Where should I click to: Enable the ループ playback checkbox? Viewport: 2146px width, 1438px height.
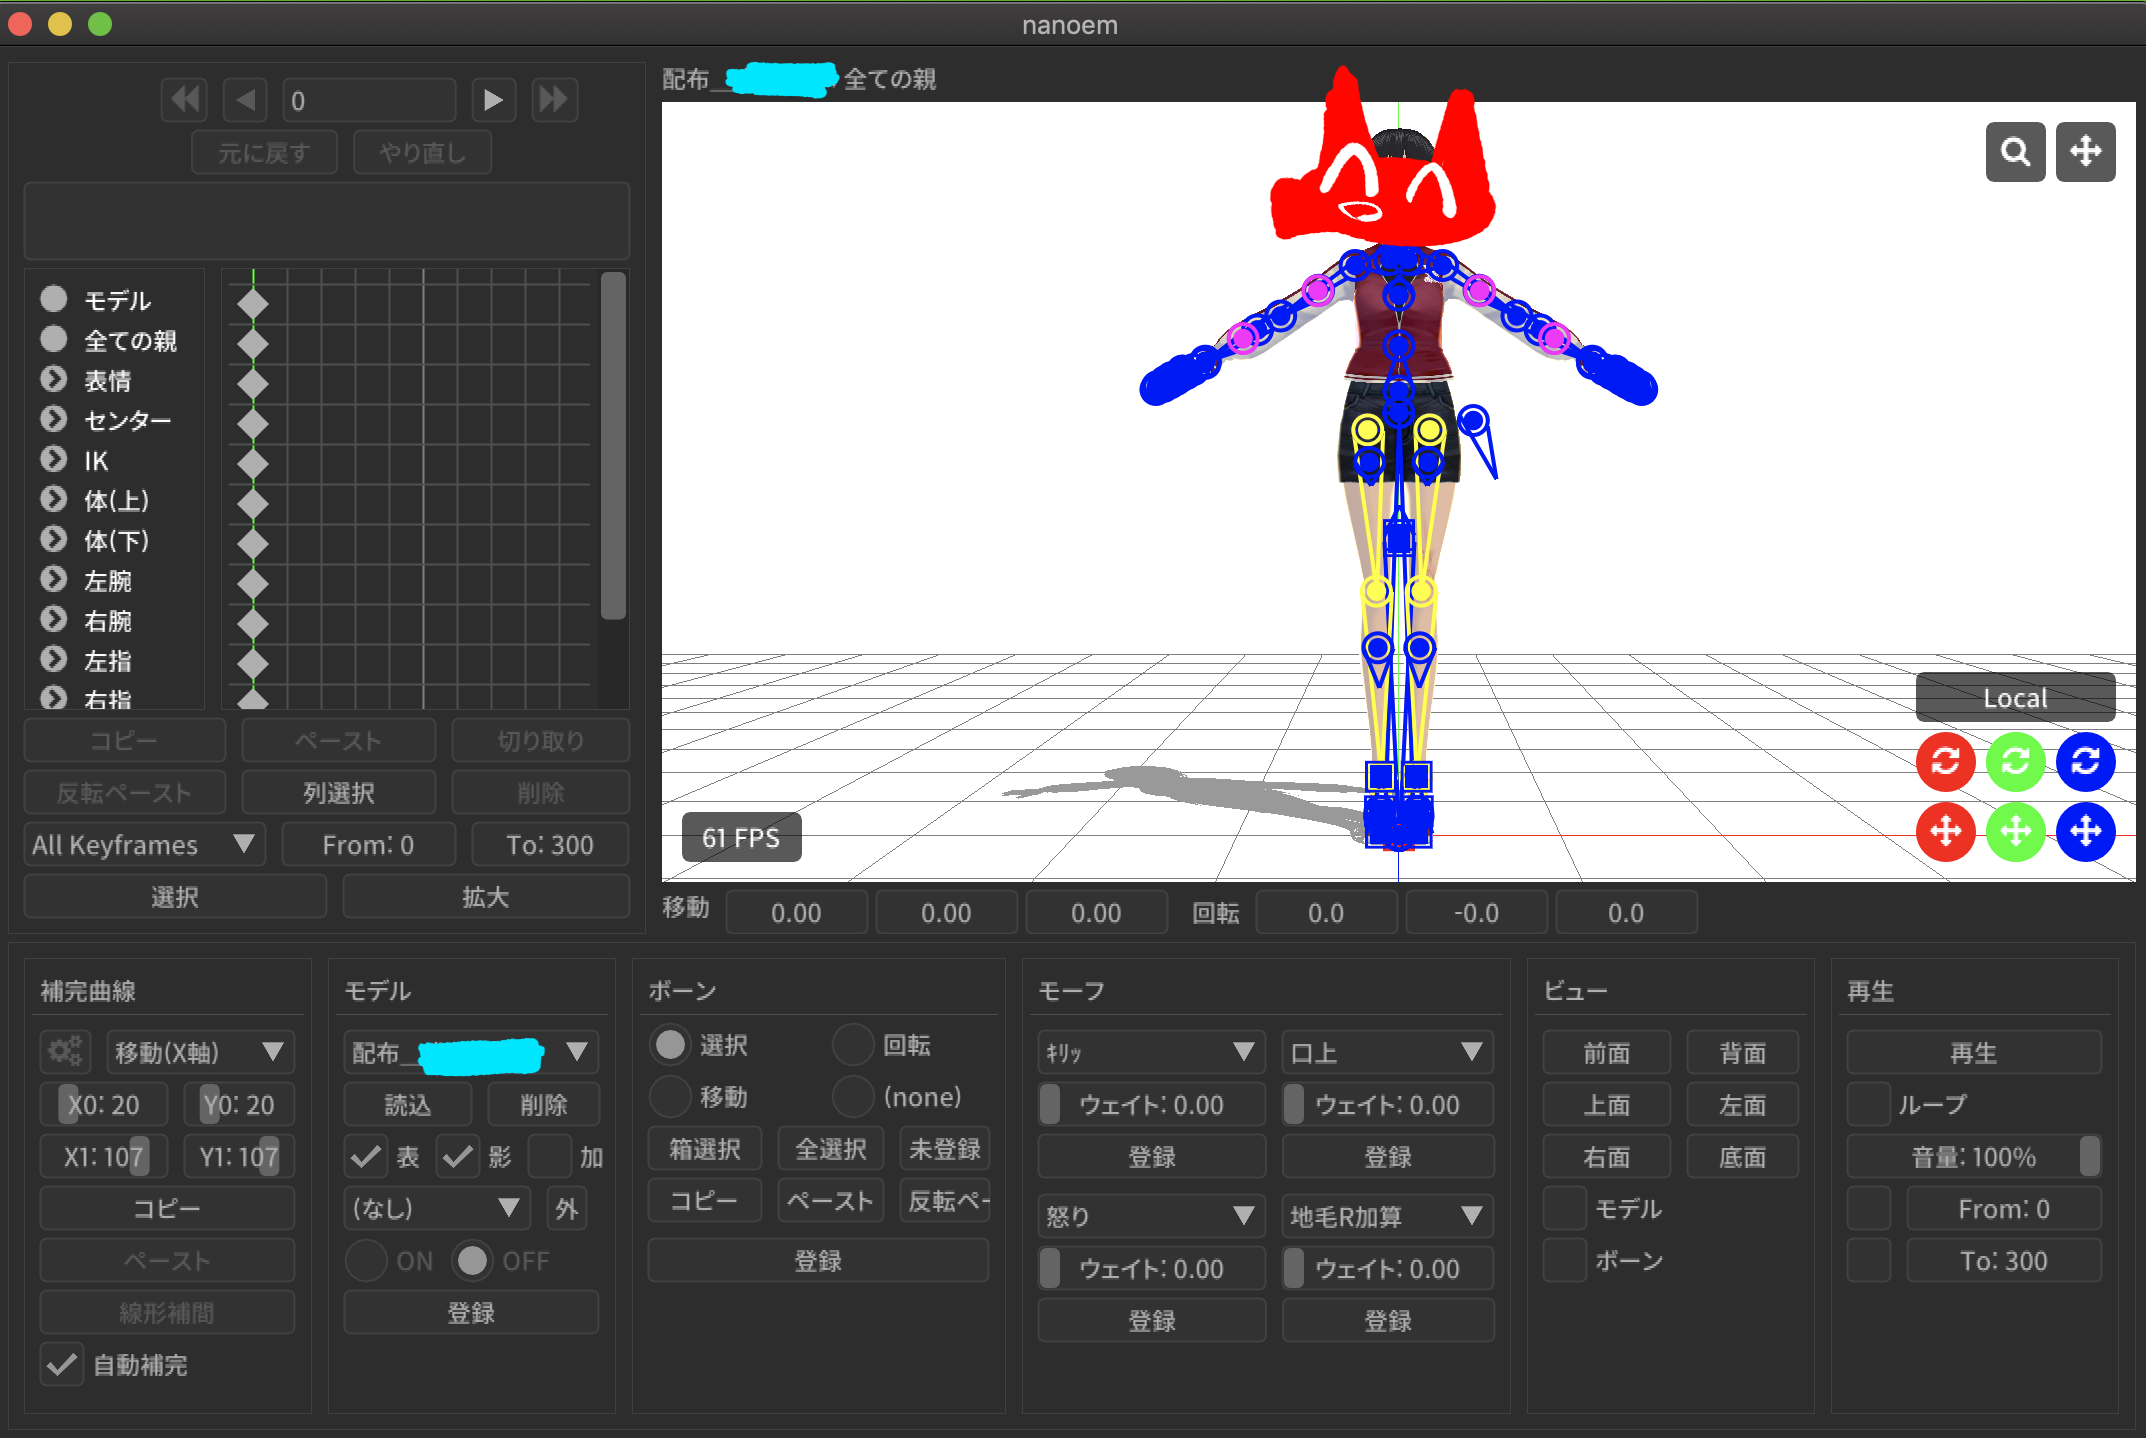pos(1868,1105)
